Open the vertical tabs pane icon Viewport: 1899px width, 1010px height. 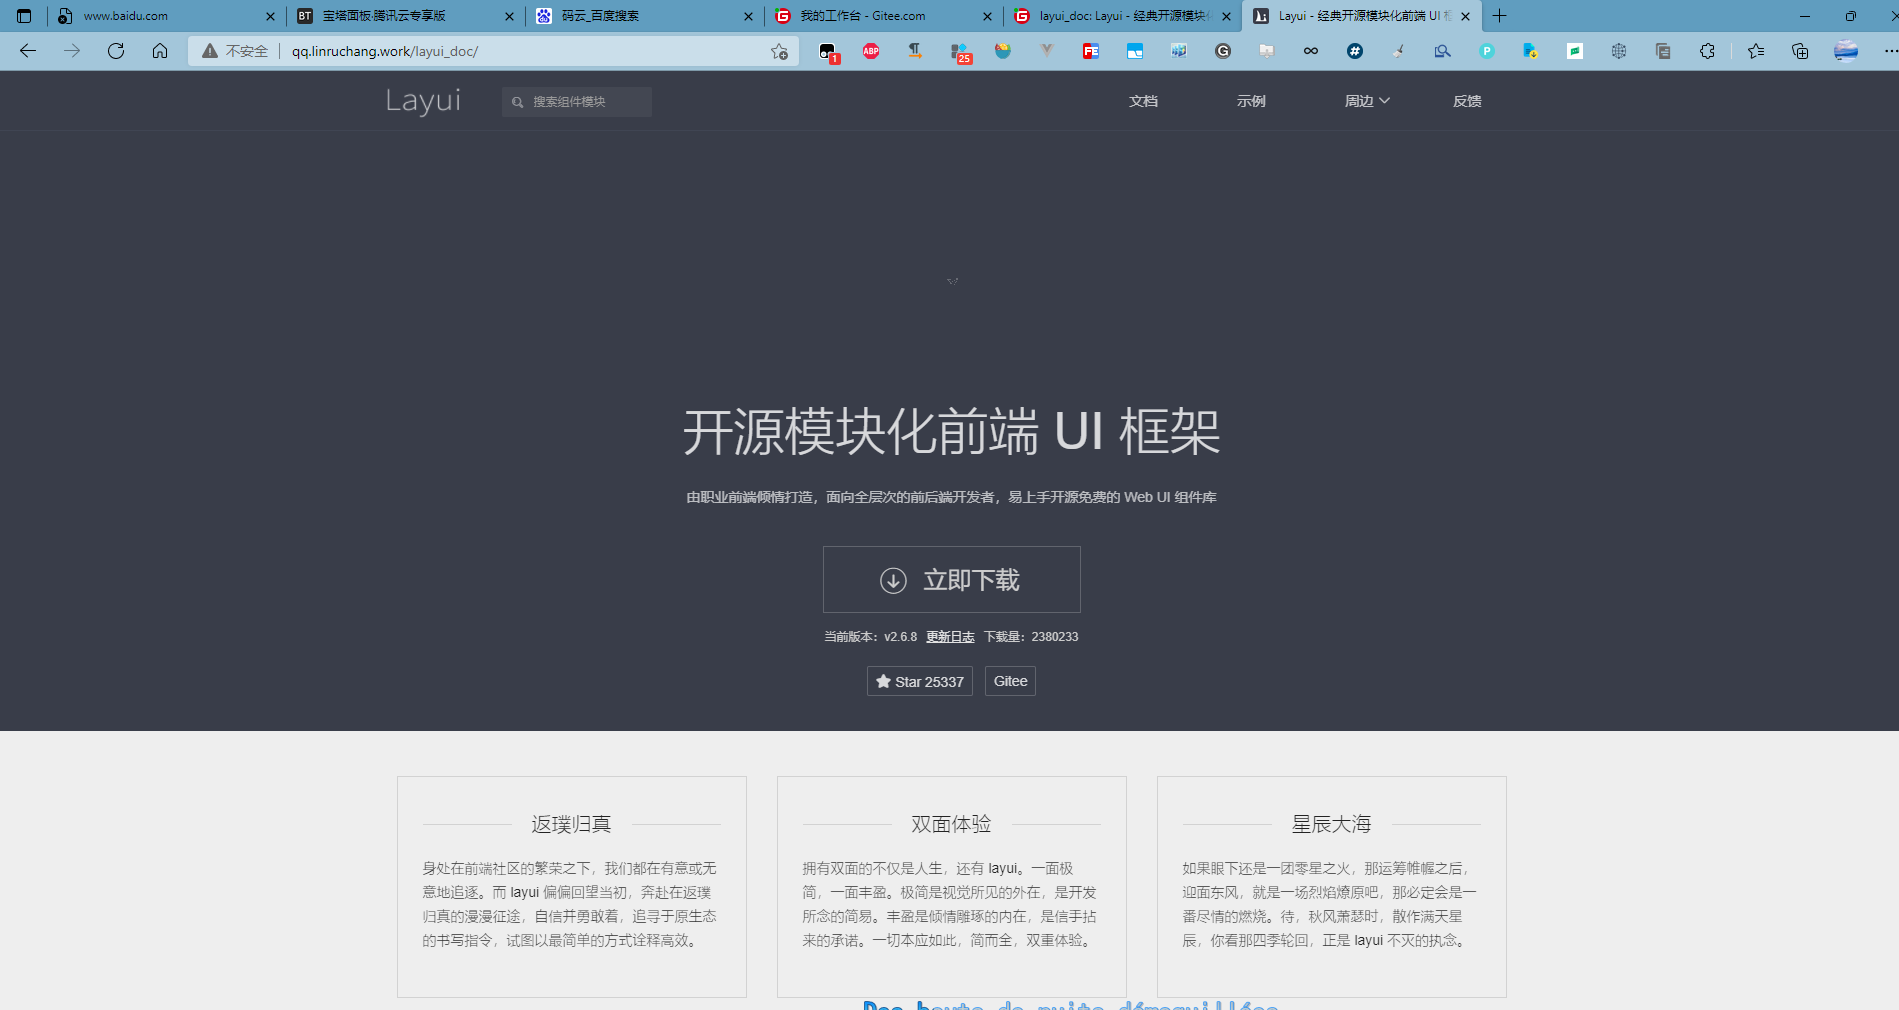coord(22,16)
